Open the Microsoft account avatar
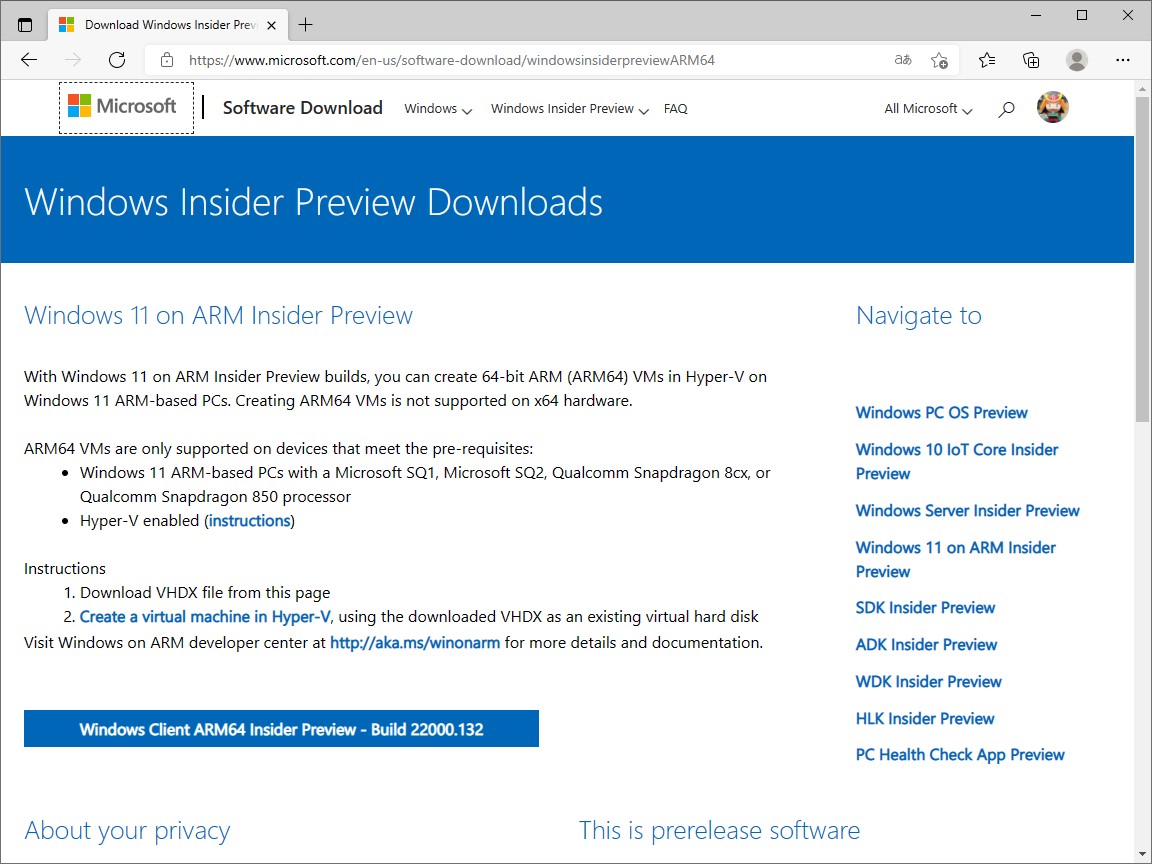 coord(1052,107)
